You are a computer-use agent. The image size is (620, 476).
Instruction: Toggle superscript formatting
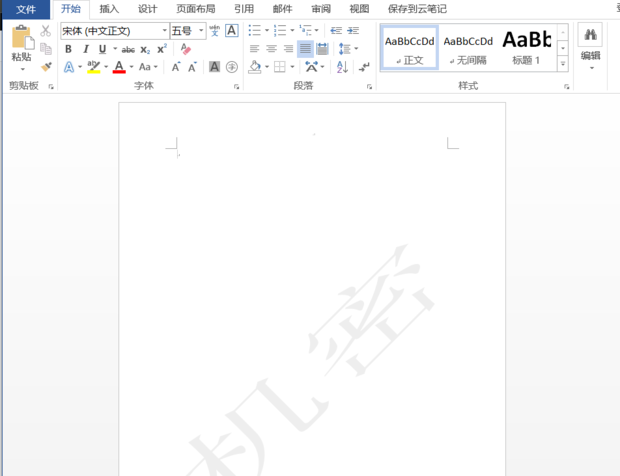click(162, 49)
